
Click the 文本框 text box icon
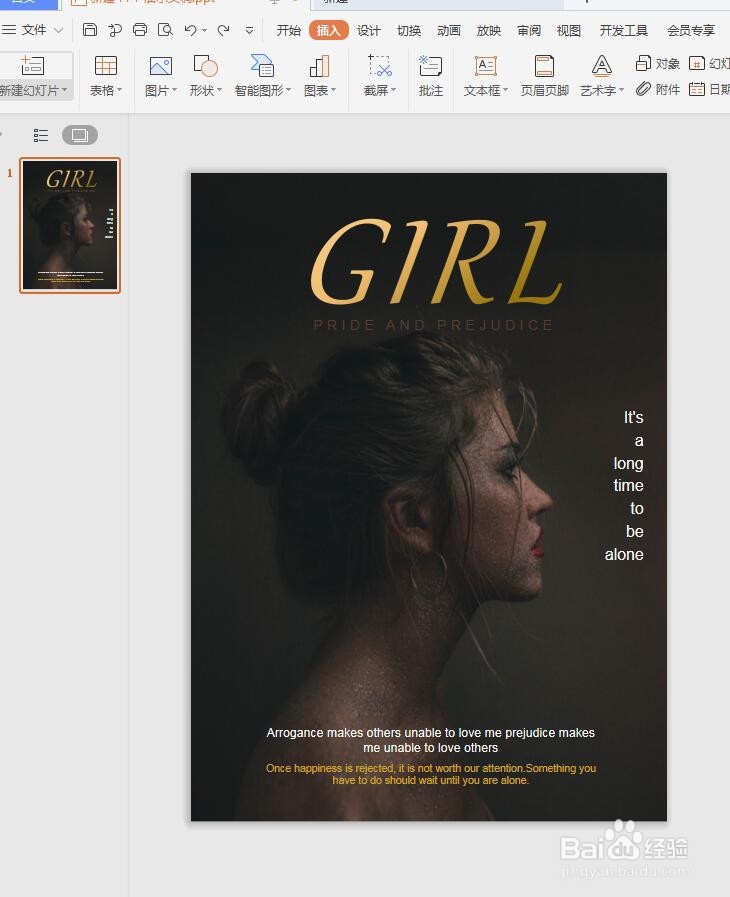point(486,66)
